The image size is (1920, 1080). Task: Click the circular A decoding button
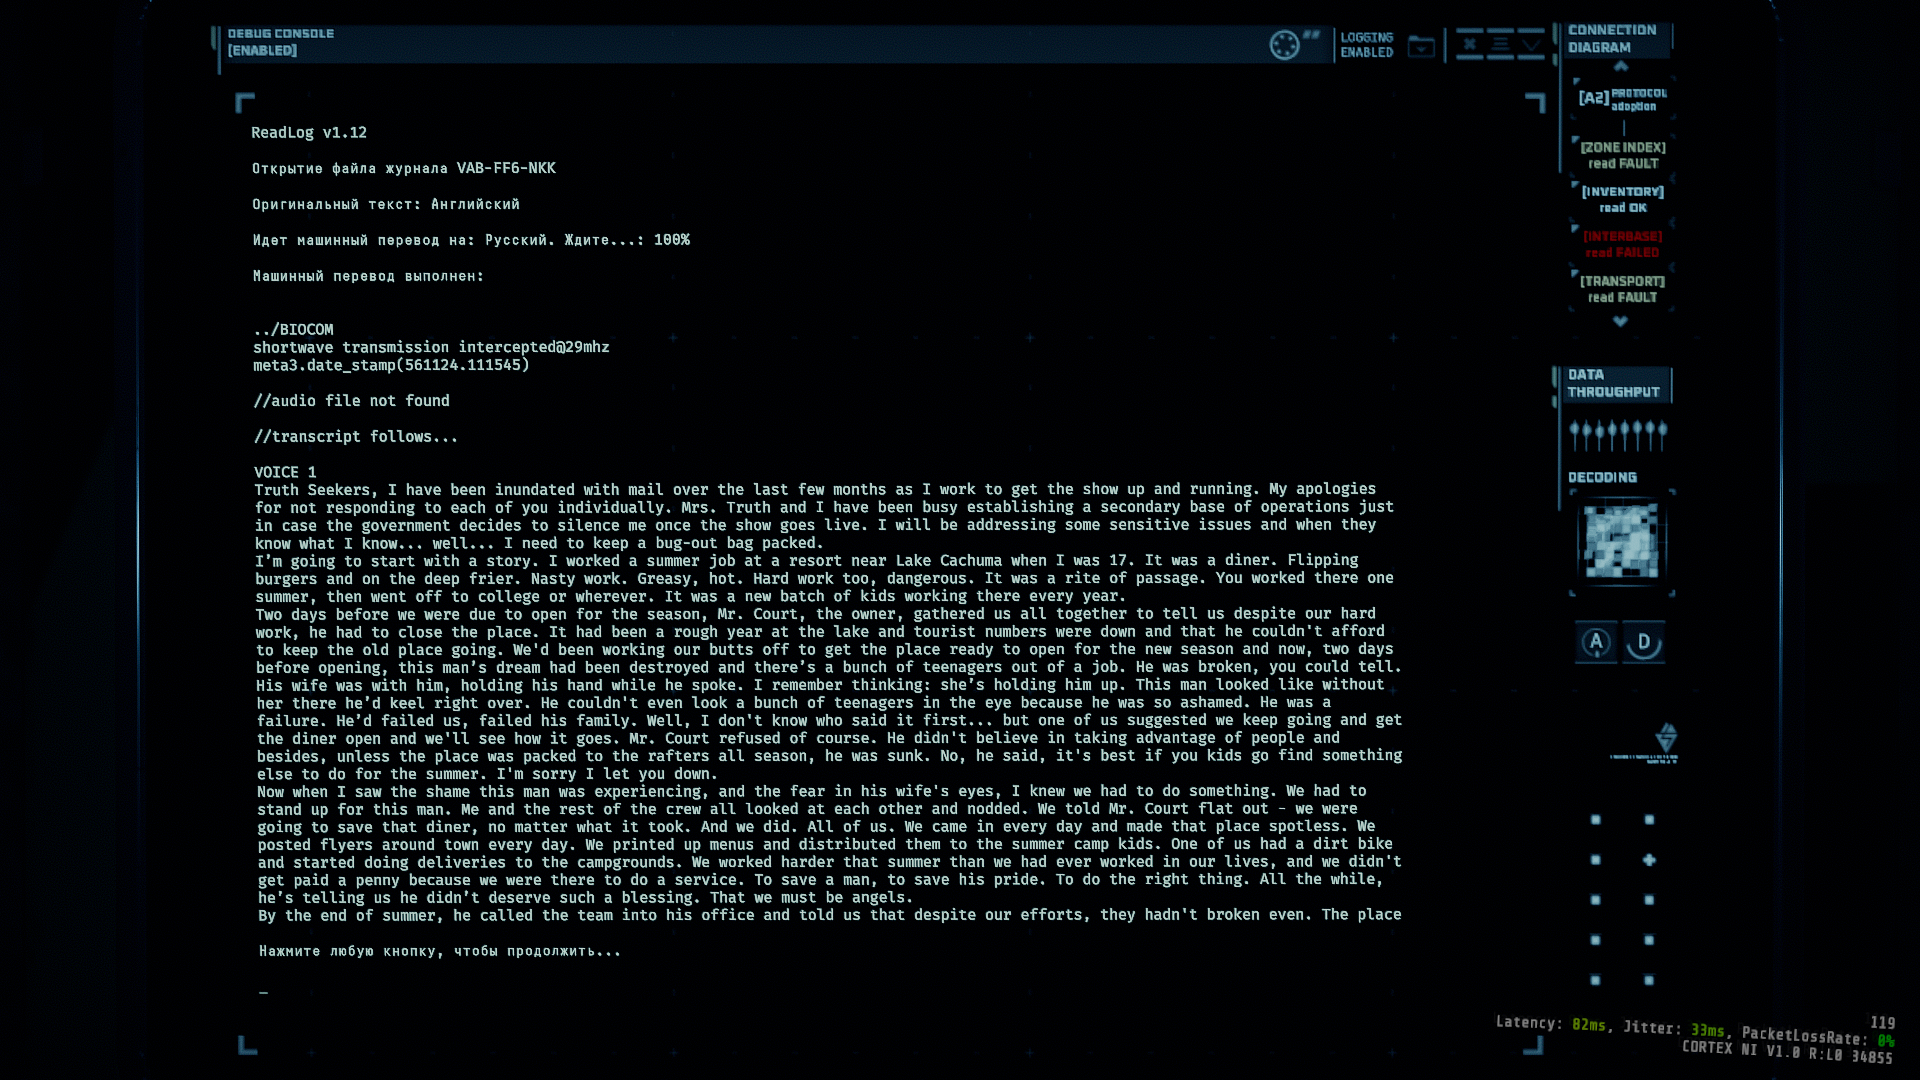(1596, 642)
